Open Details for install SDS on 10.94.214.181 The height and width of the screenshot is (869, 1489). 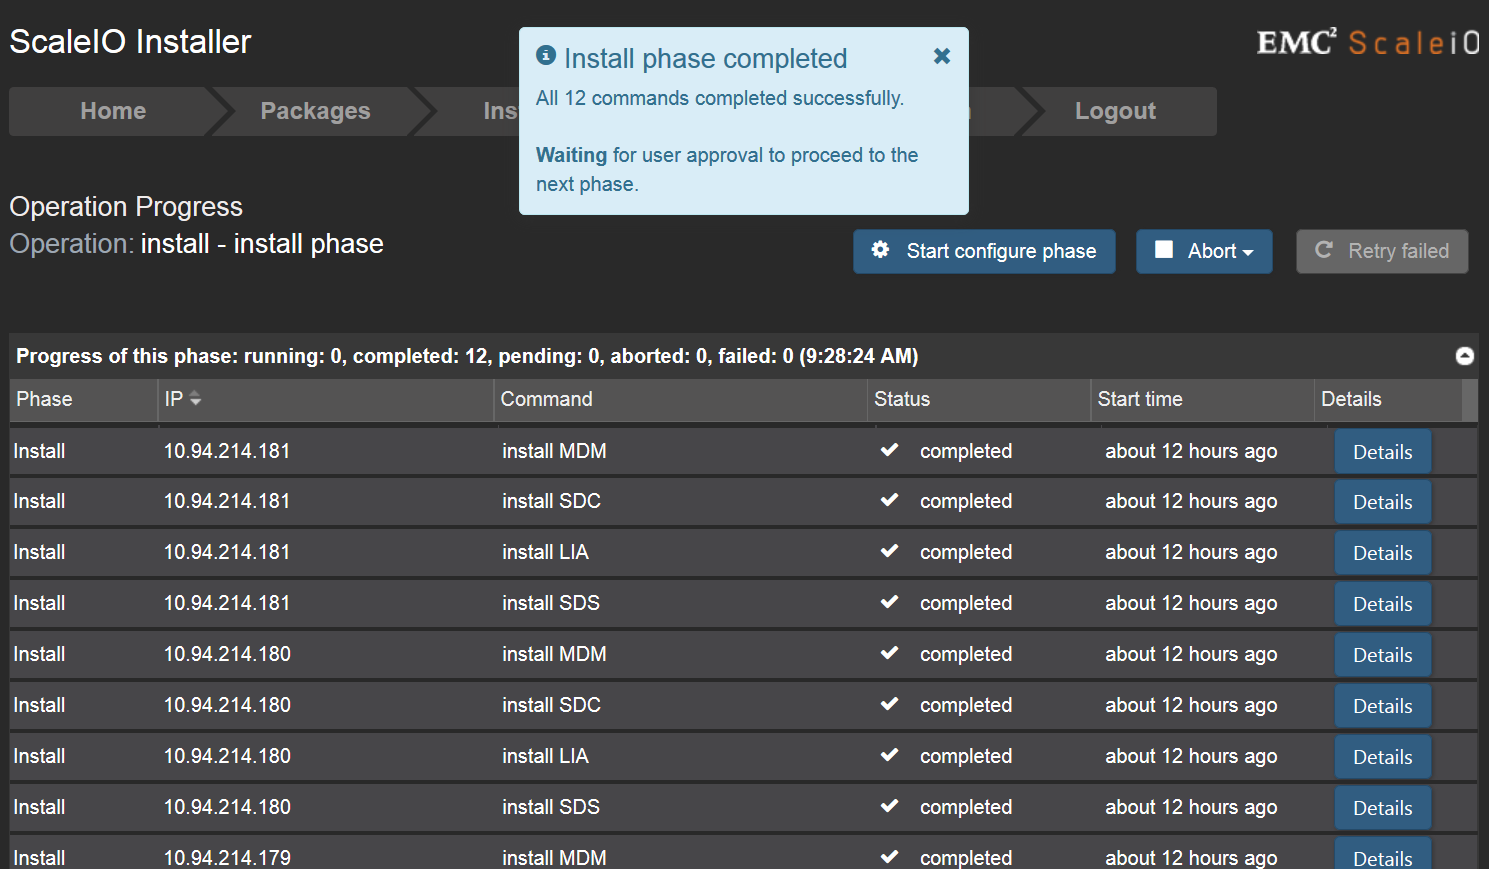[1382, 604]
